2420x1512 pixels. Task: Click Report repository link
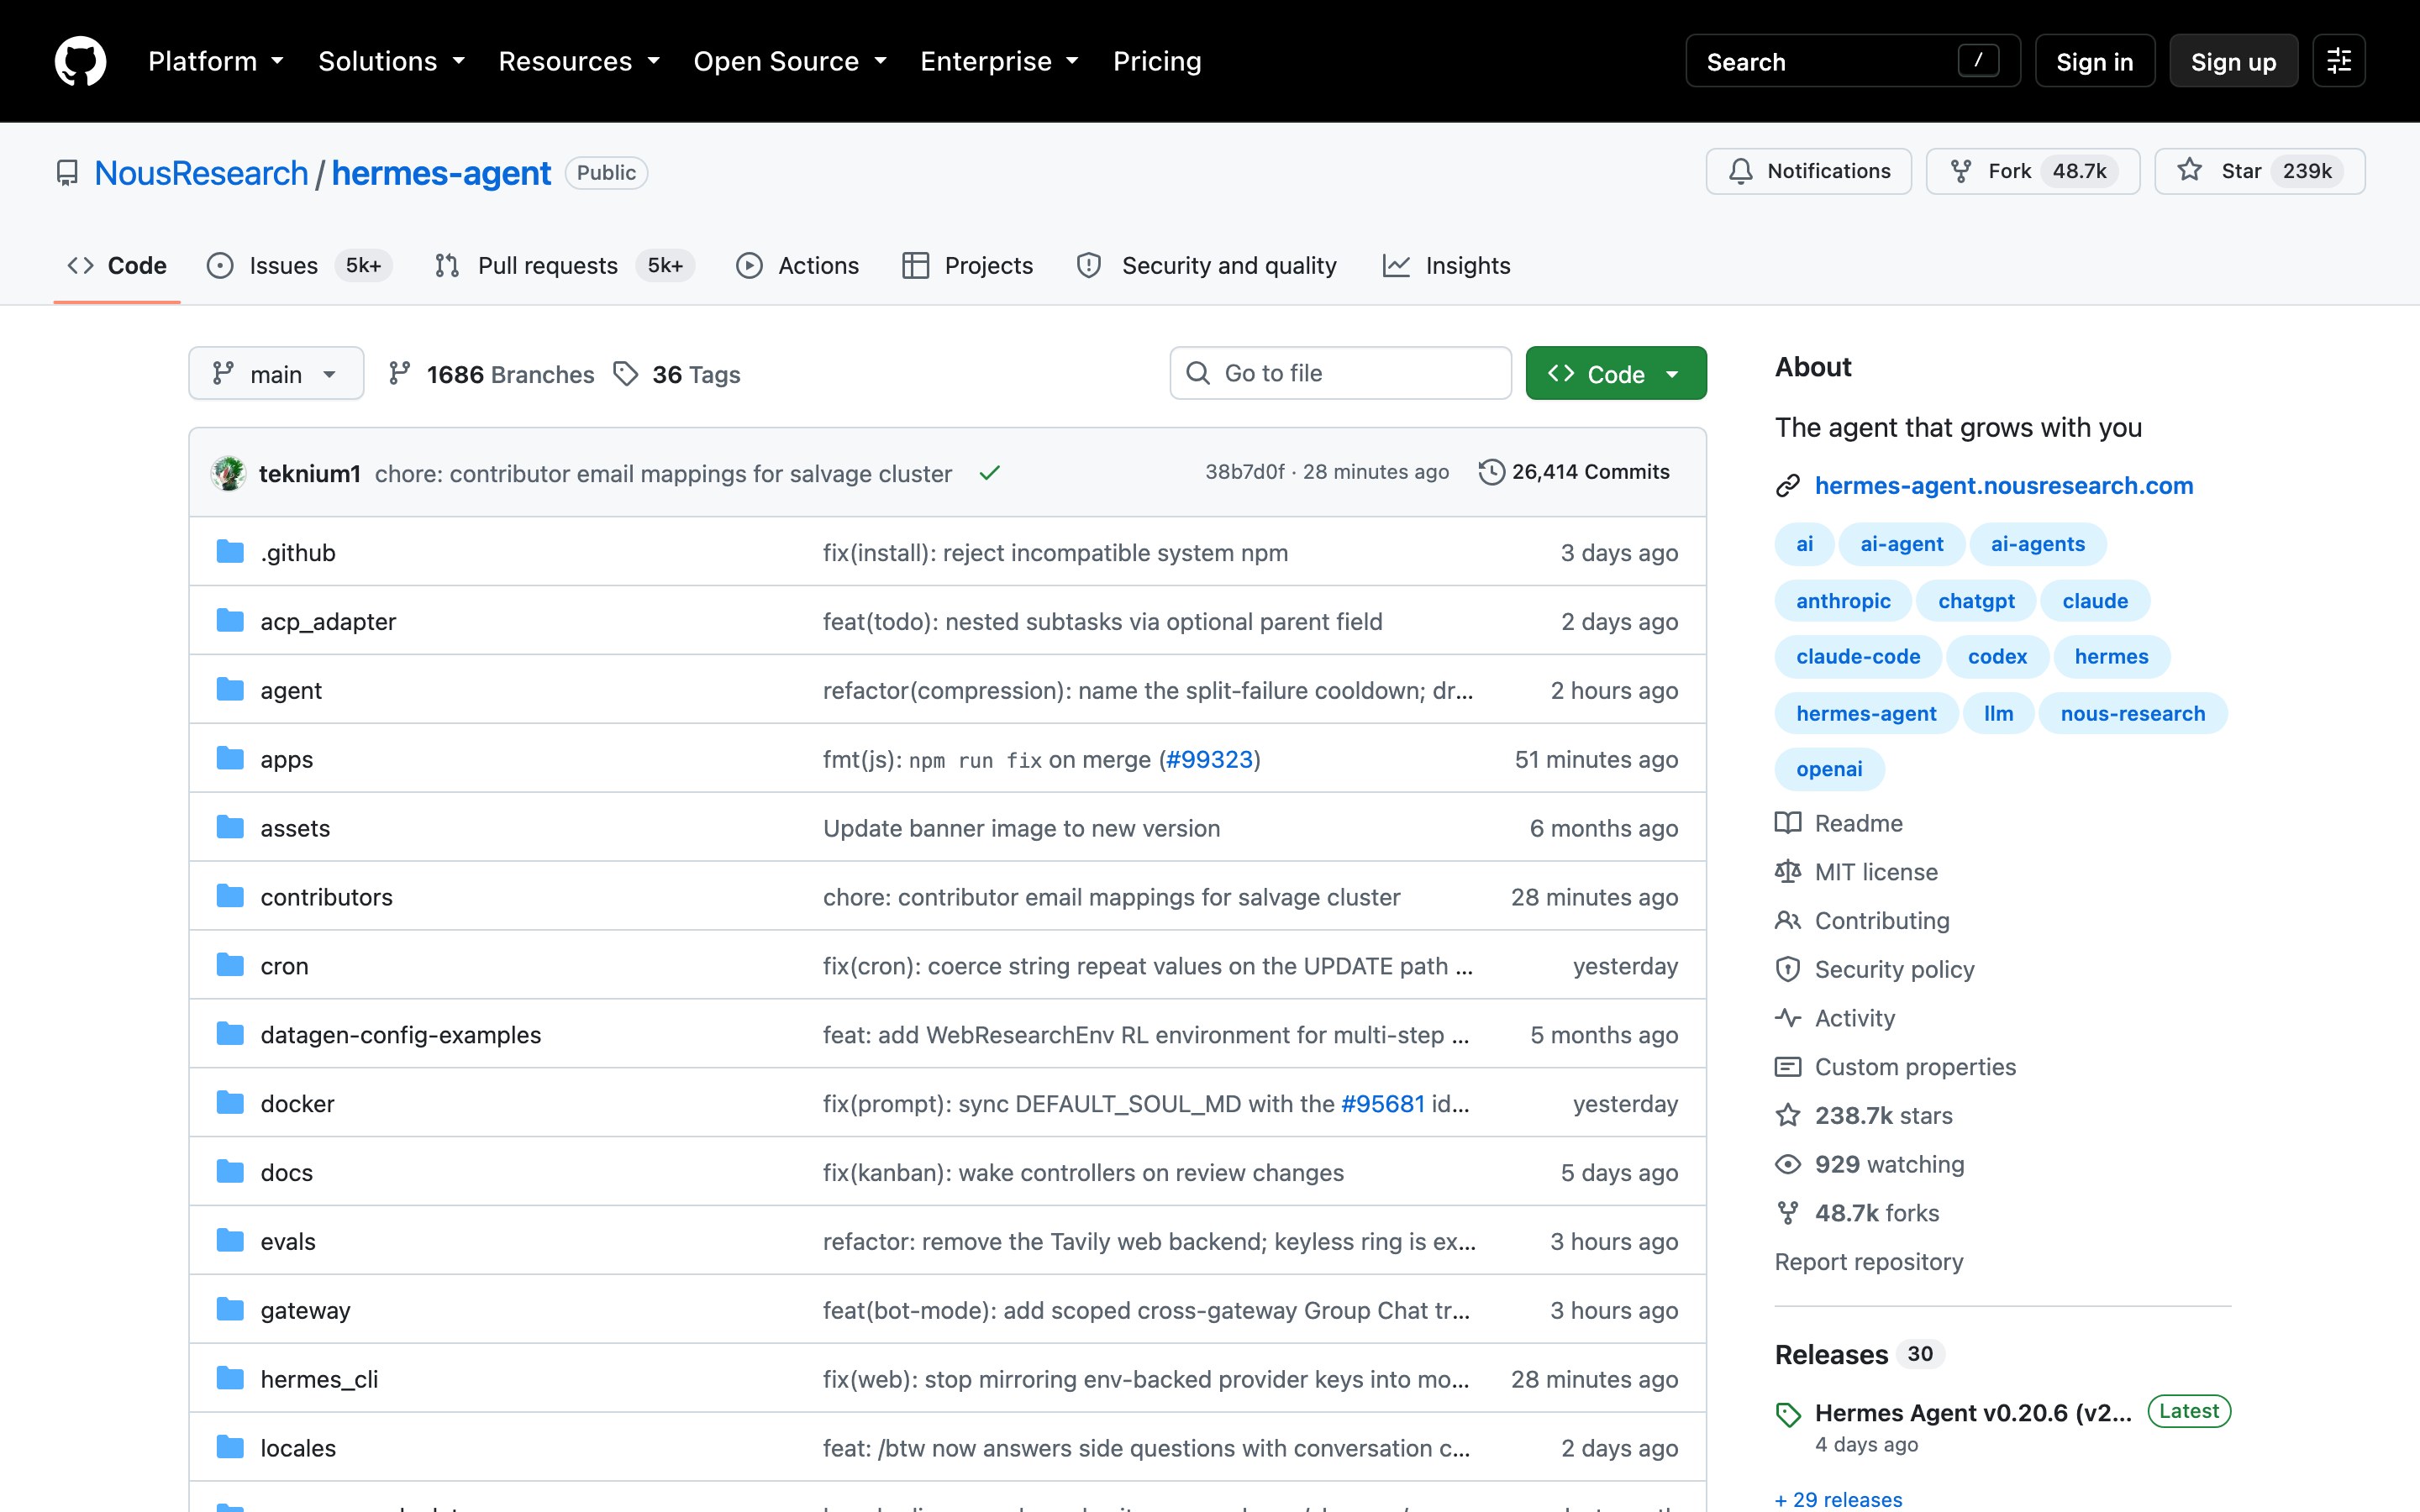1868,1262
